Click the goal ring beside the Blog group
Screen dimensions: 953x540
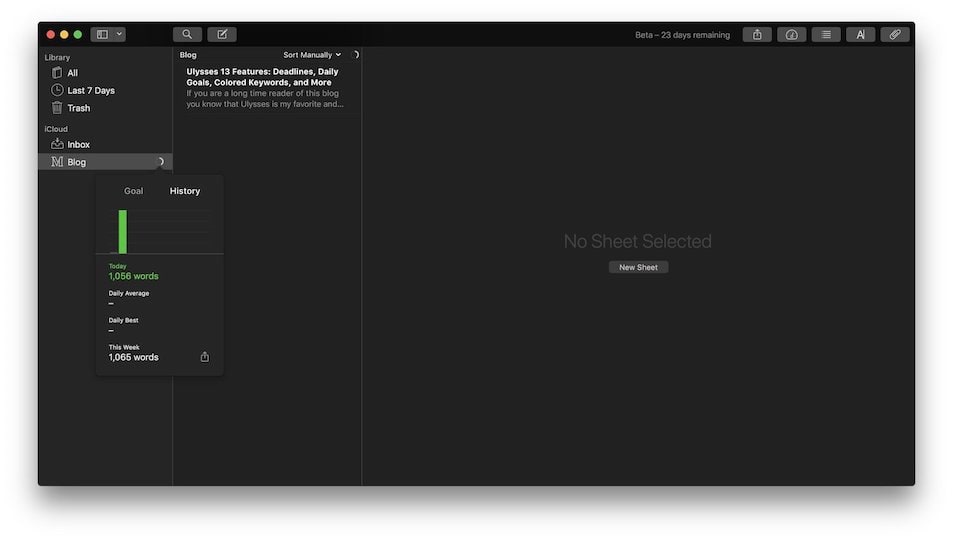point(160,162)
